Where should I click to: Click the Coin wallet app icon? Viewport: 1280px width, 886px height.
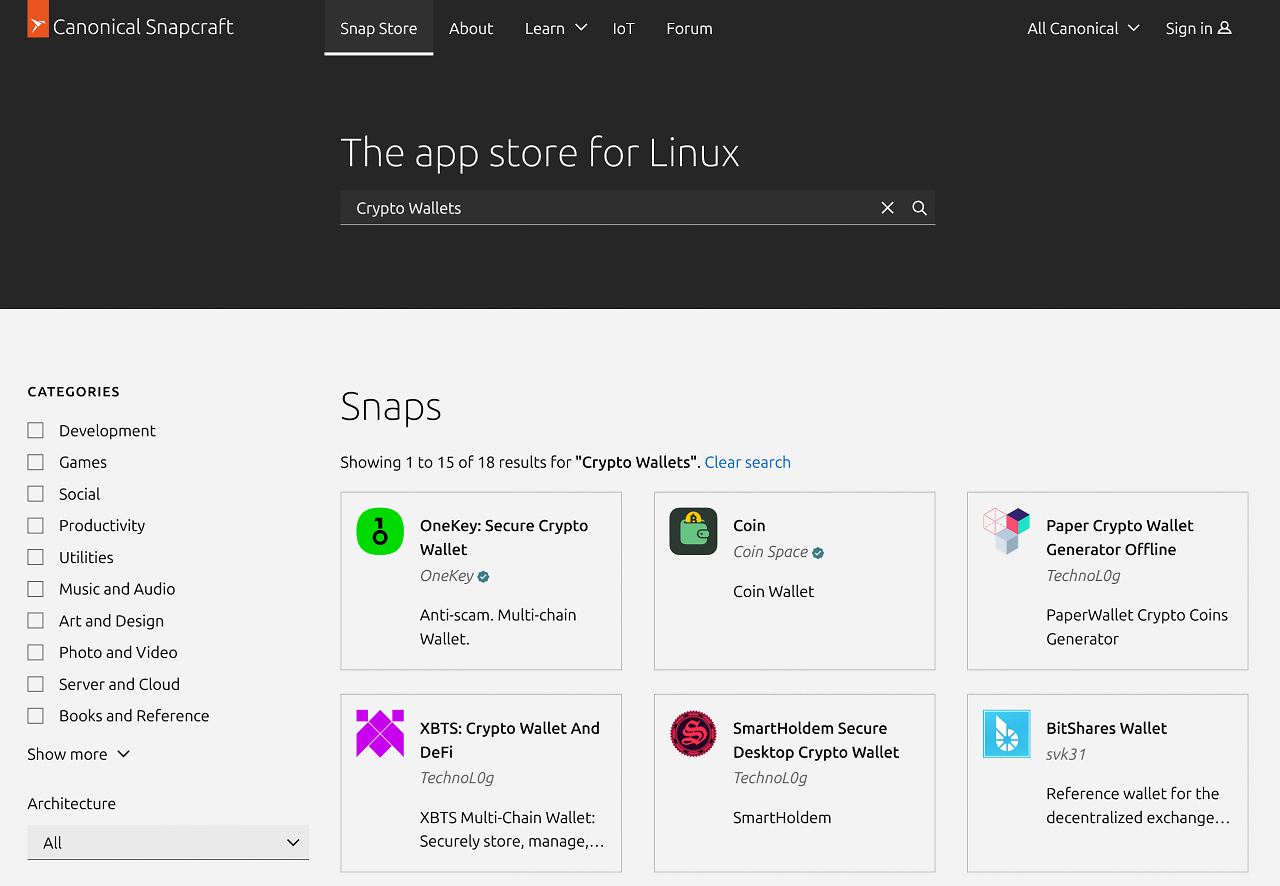pyautogui.click(x=693, y=531)
